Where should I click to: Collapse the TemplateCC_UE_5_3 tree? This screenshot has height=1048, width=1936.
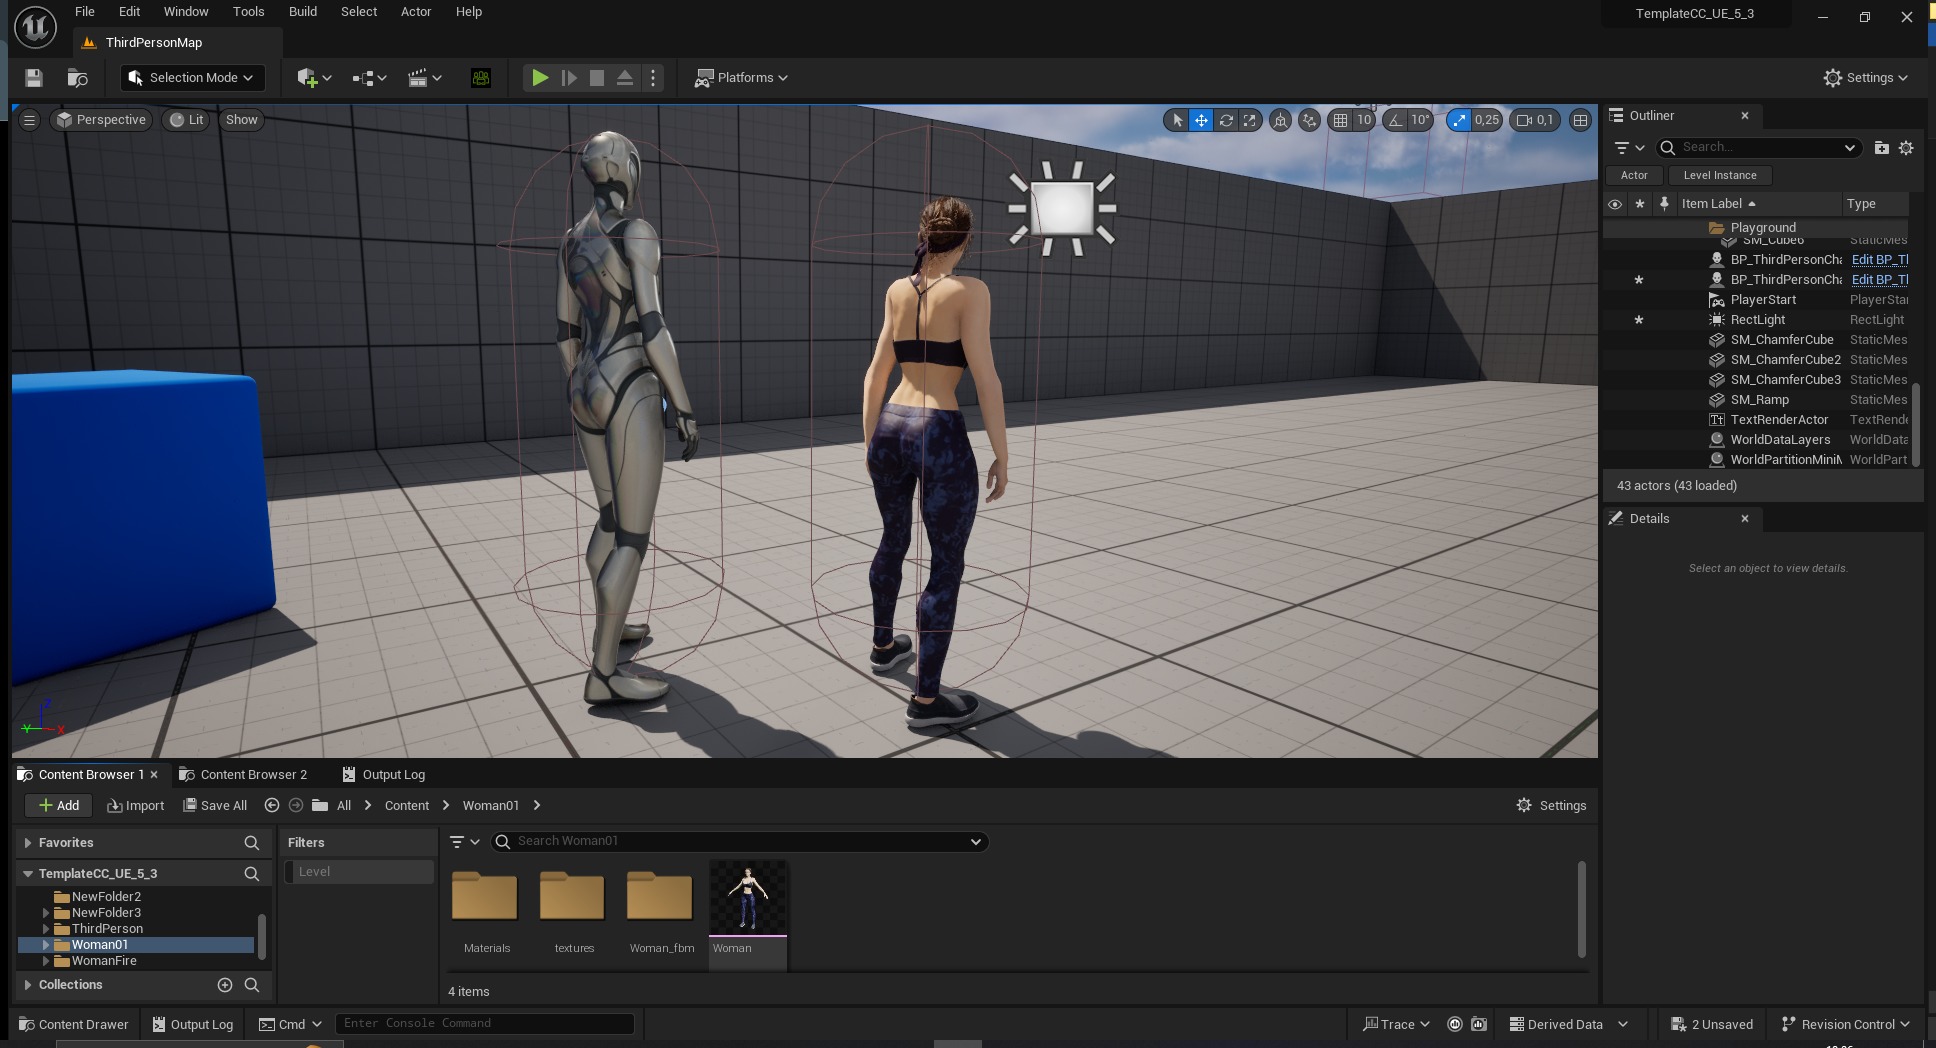click(28, 874)
